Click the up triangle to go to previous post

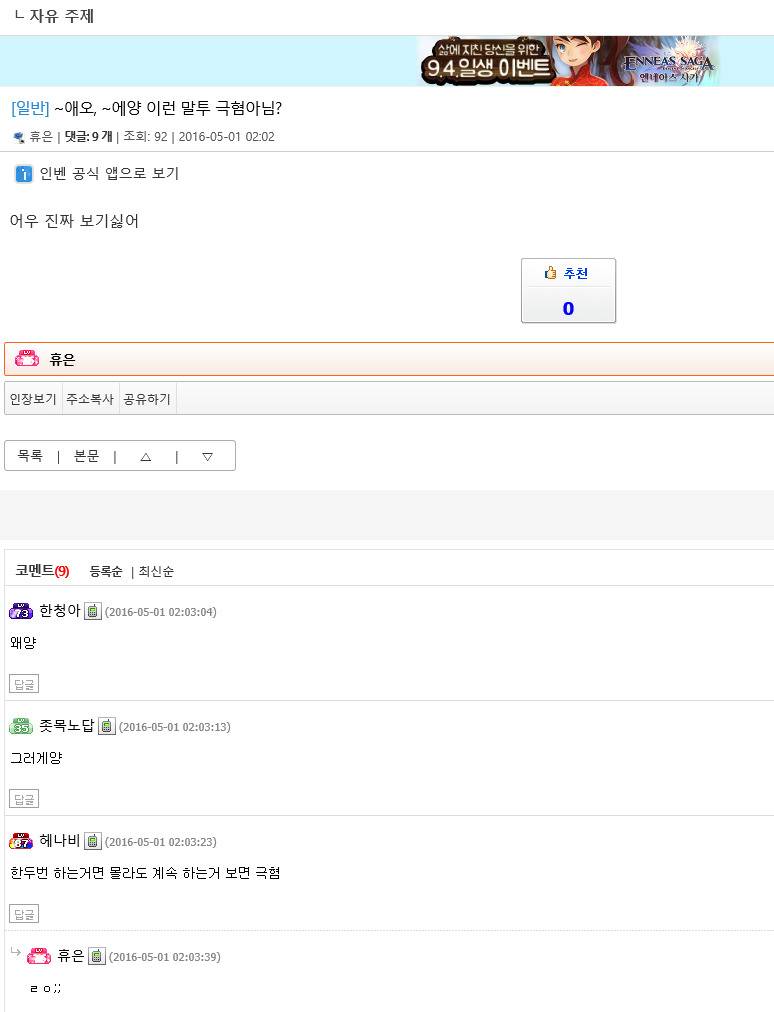point(145,455)
